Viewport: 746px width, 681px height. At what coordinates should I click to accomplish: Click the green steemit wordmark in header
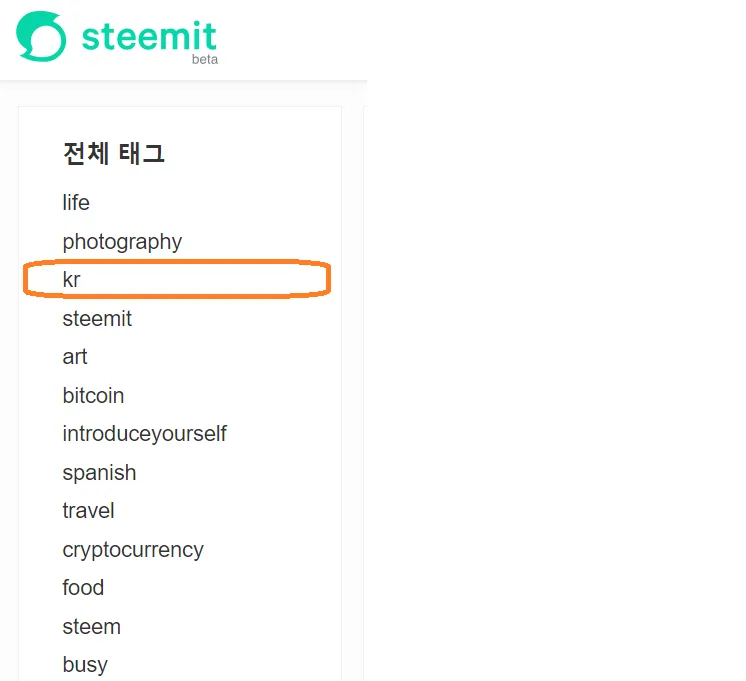(149, 36)
